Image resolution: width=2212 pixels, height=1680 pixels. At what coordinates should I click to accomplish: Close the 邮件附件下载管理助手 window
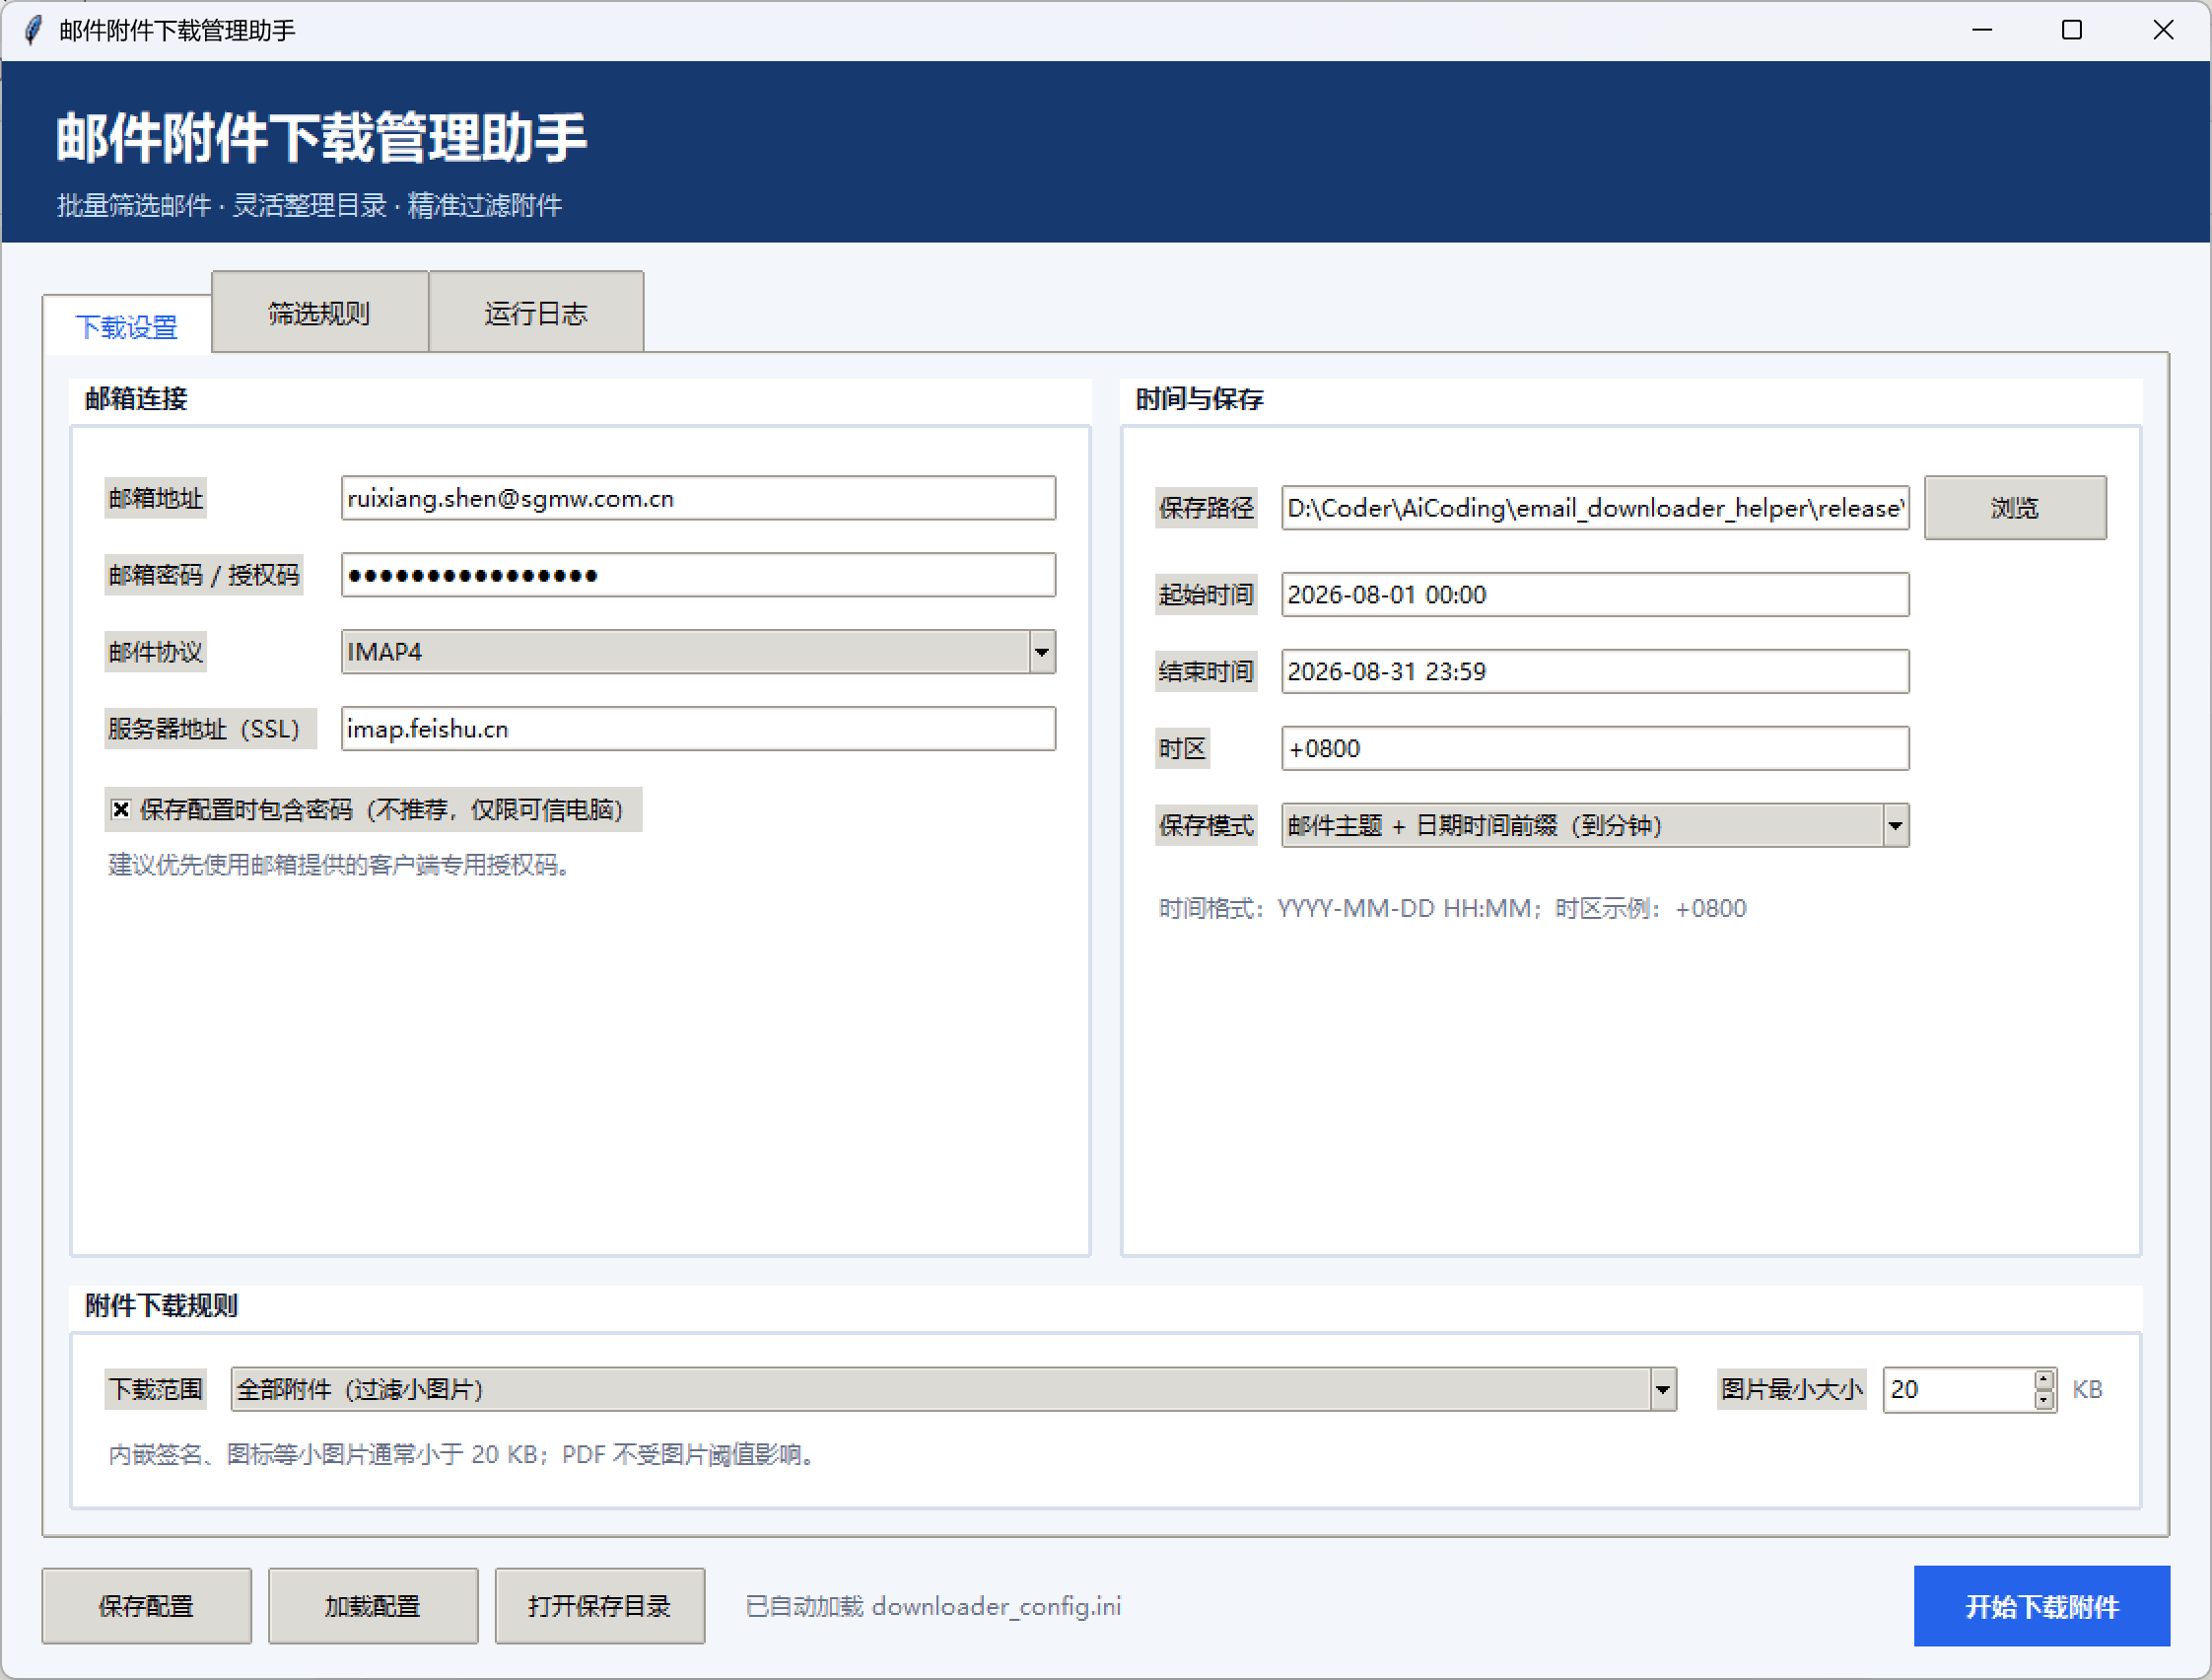[x=2163, y=30]
